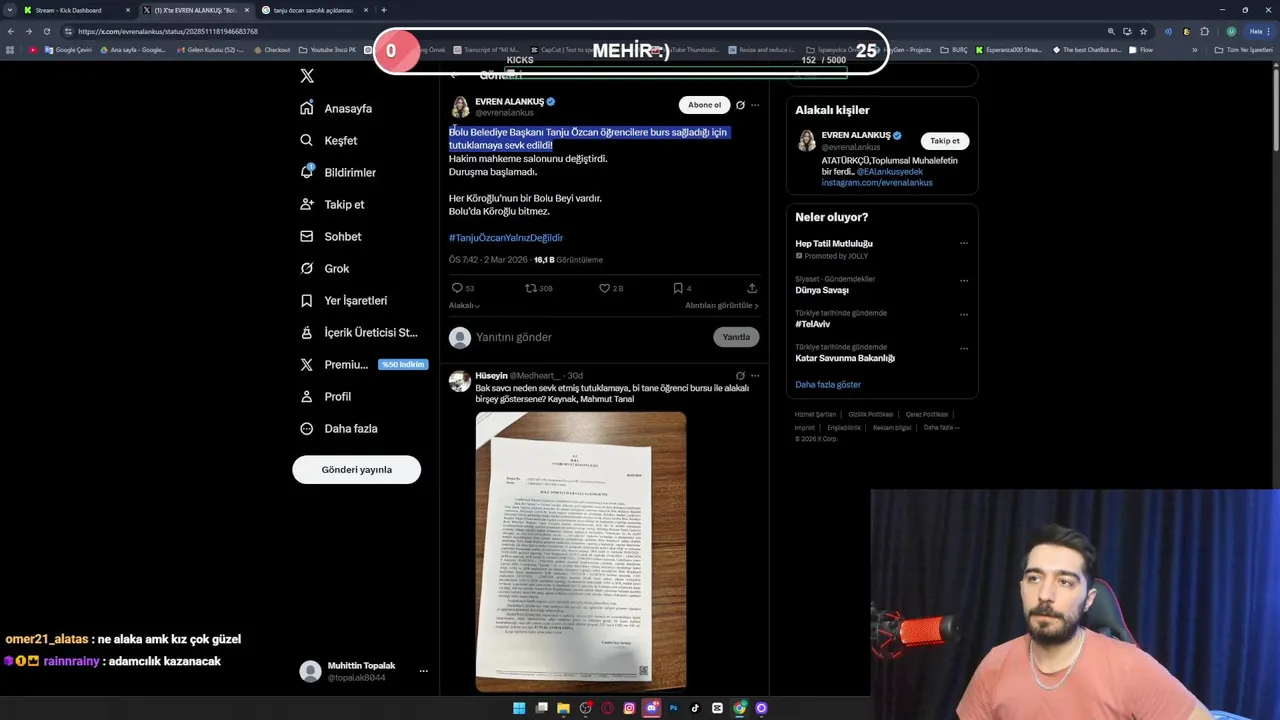This screenshot has height=720, width=1280.
Task: Open Windows Start menu
Action: [x=519, y=708]
